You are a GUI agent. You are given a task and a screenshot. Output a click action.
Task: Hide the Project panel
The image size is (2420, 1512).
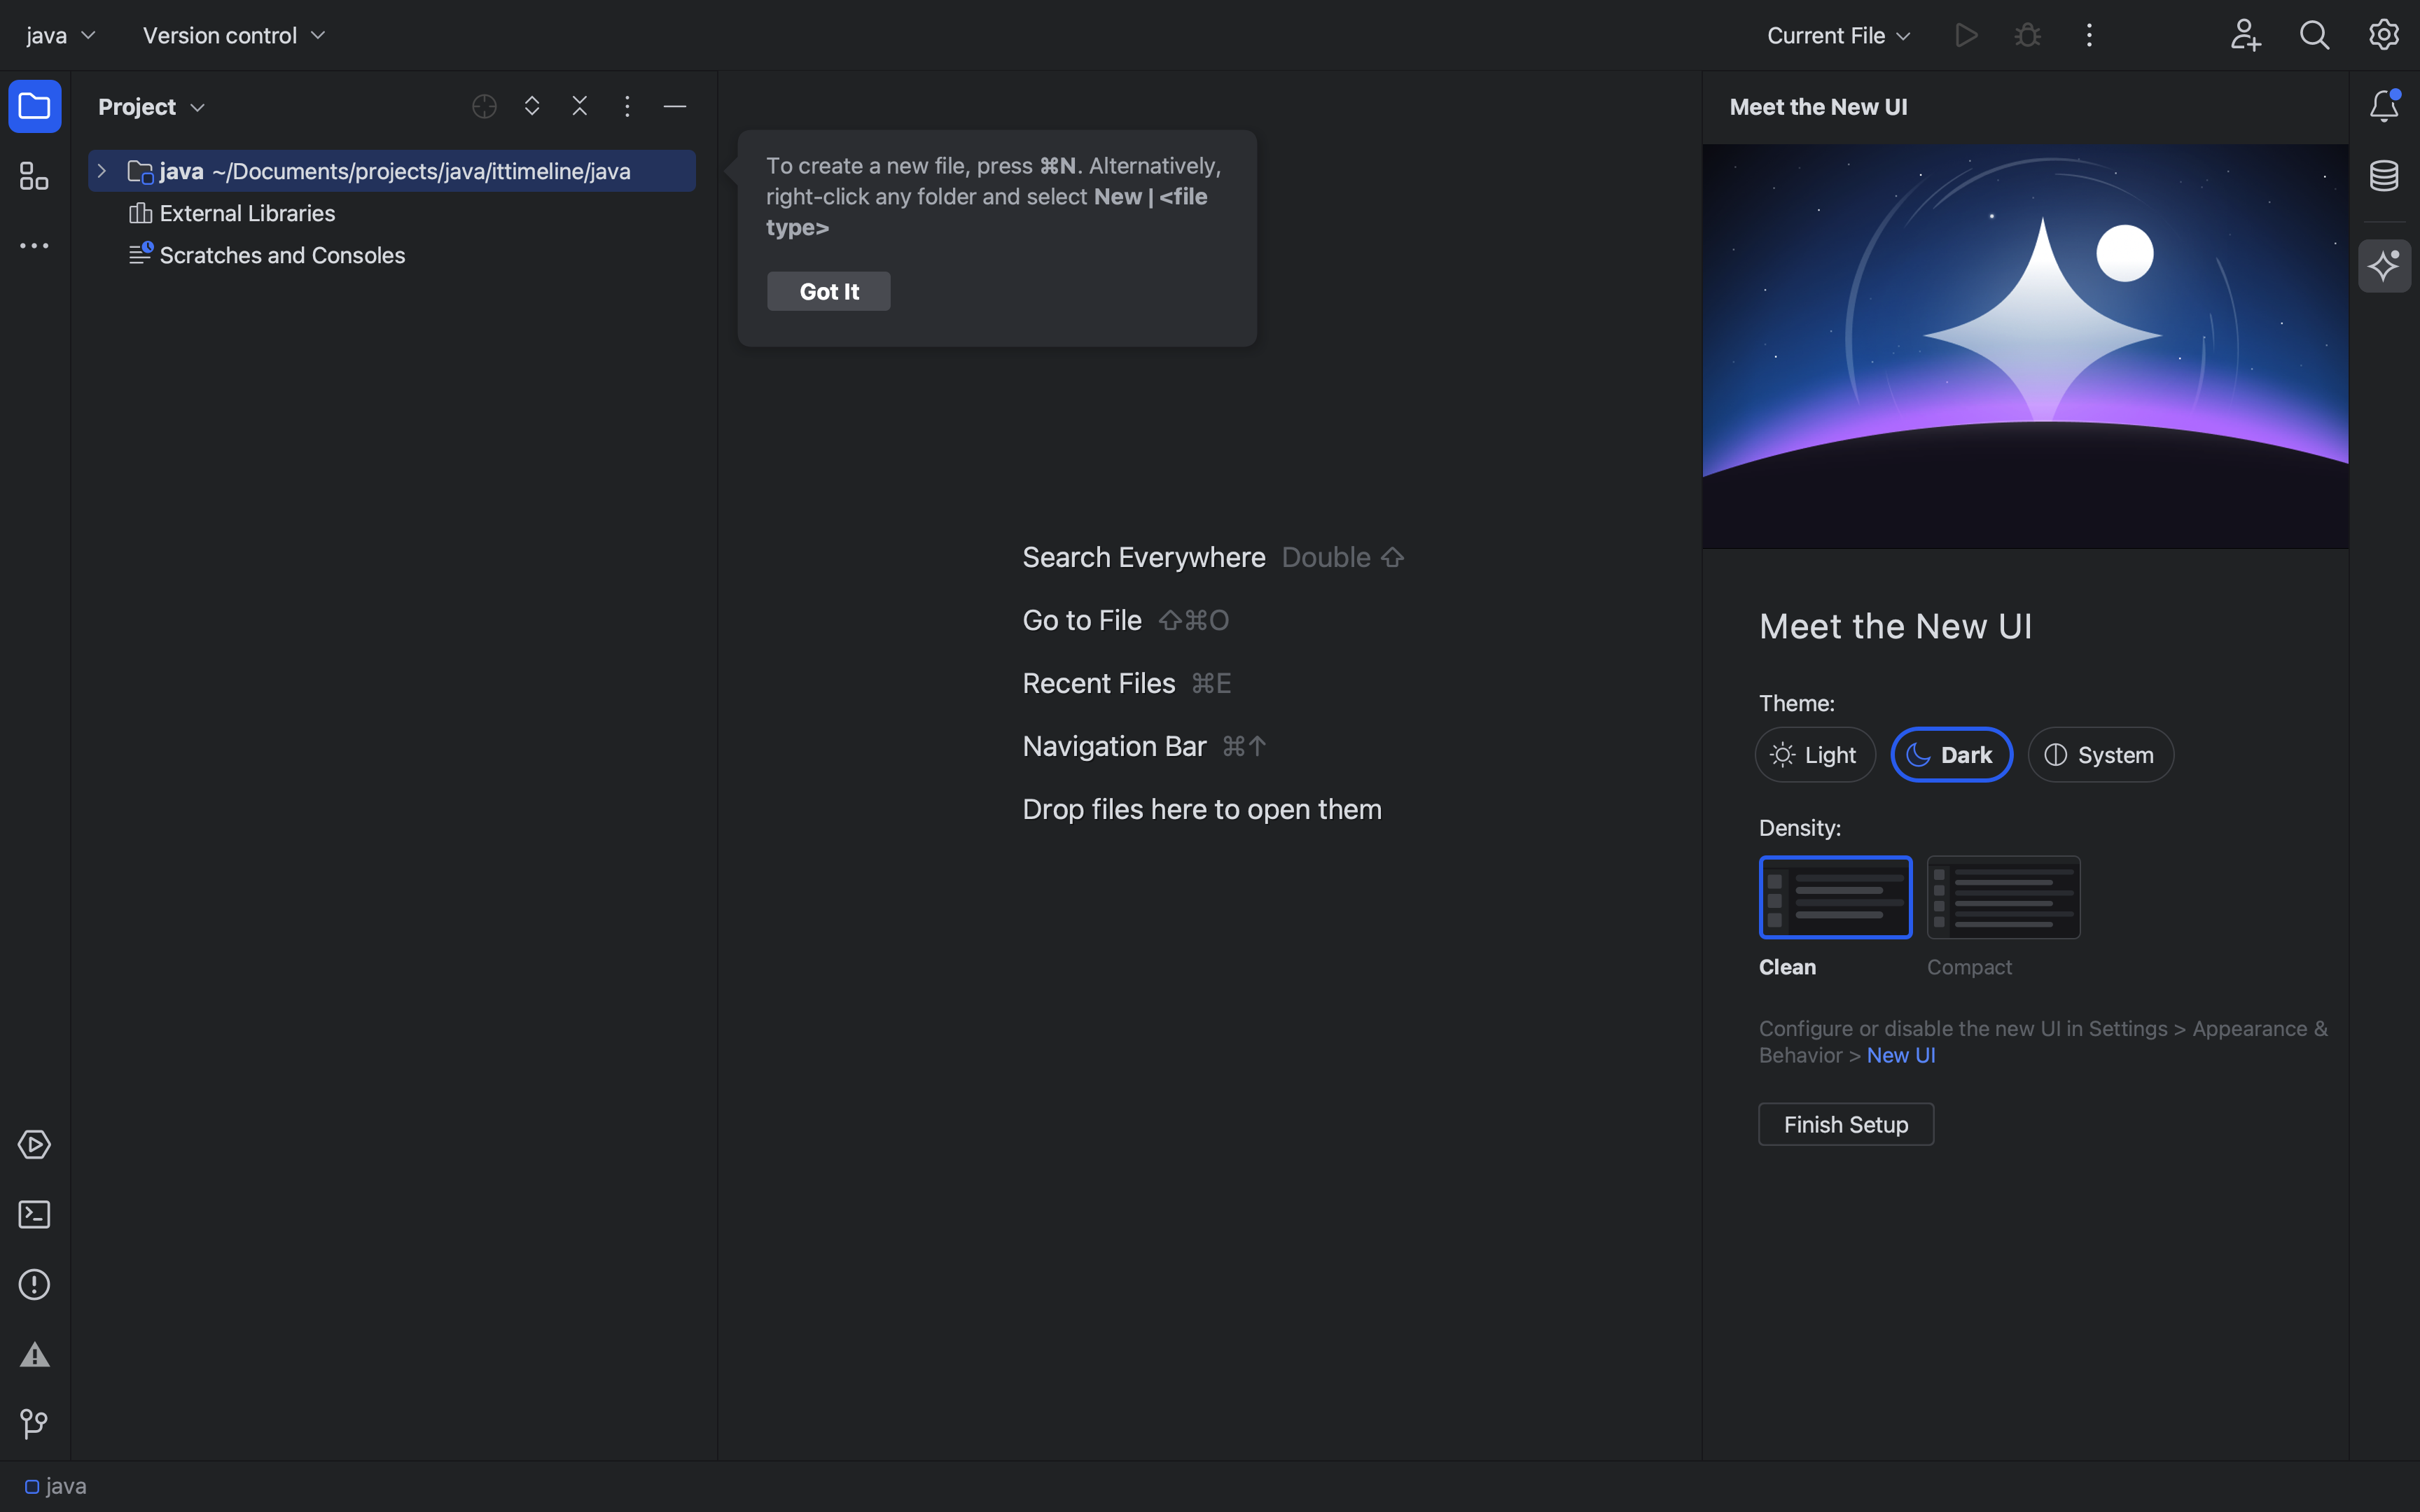[675, 106]
